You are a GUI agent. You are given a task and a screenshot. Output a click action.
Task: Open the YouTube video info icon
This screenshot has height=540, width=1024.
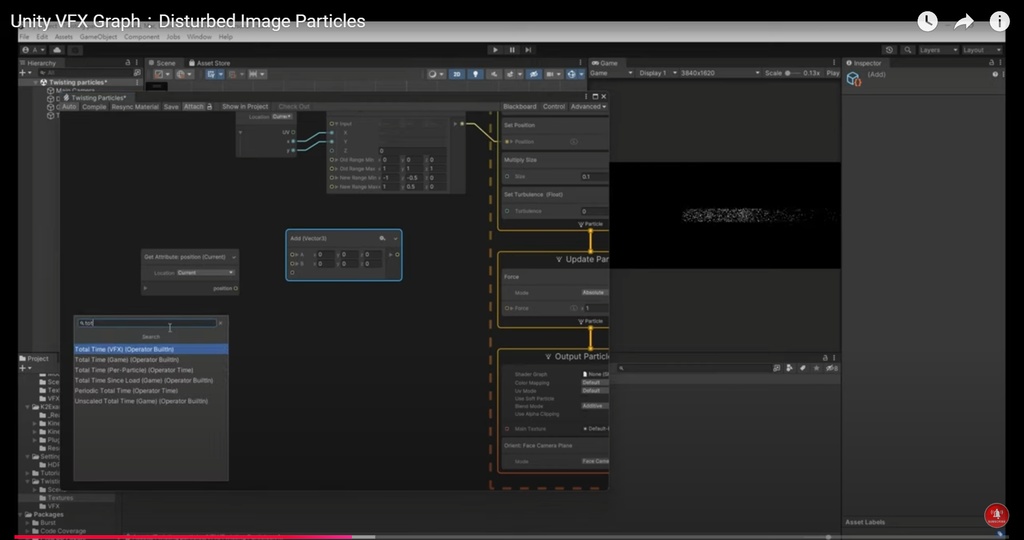click(x=1000, y=22)
